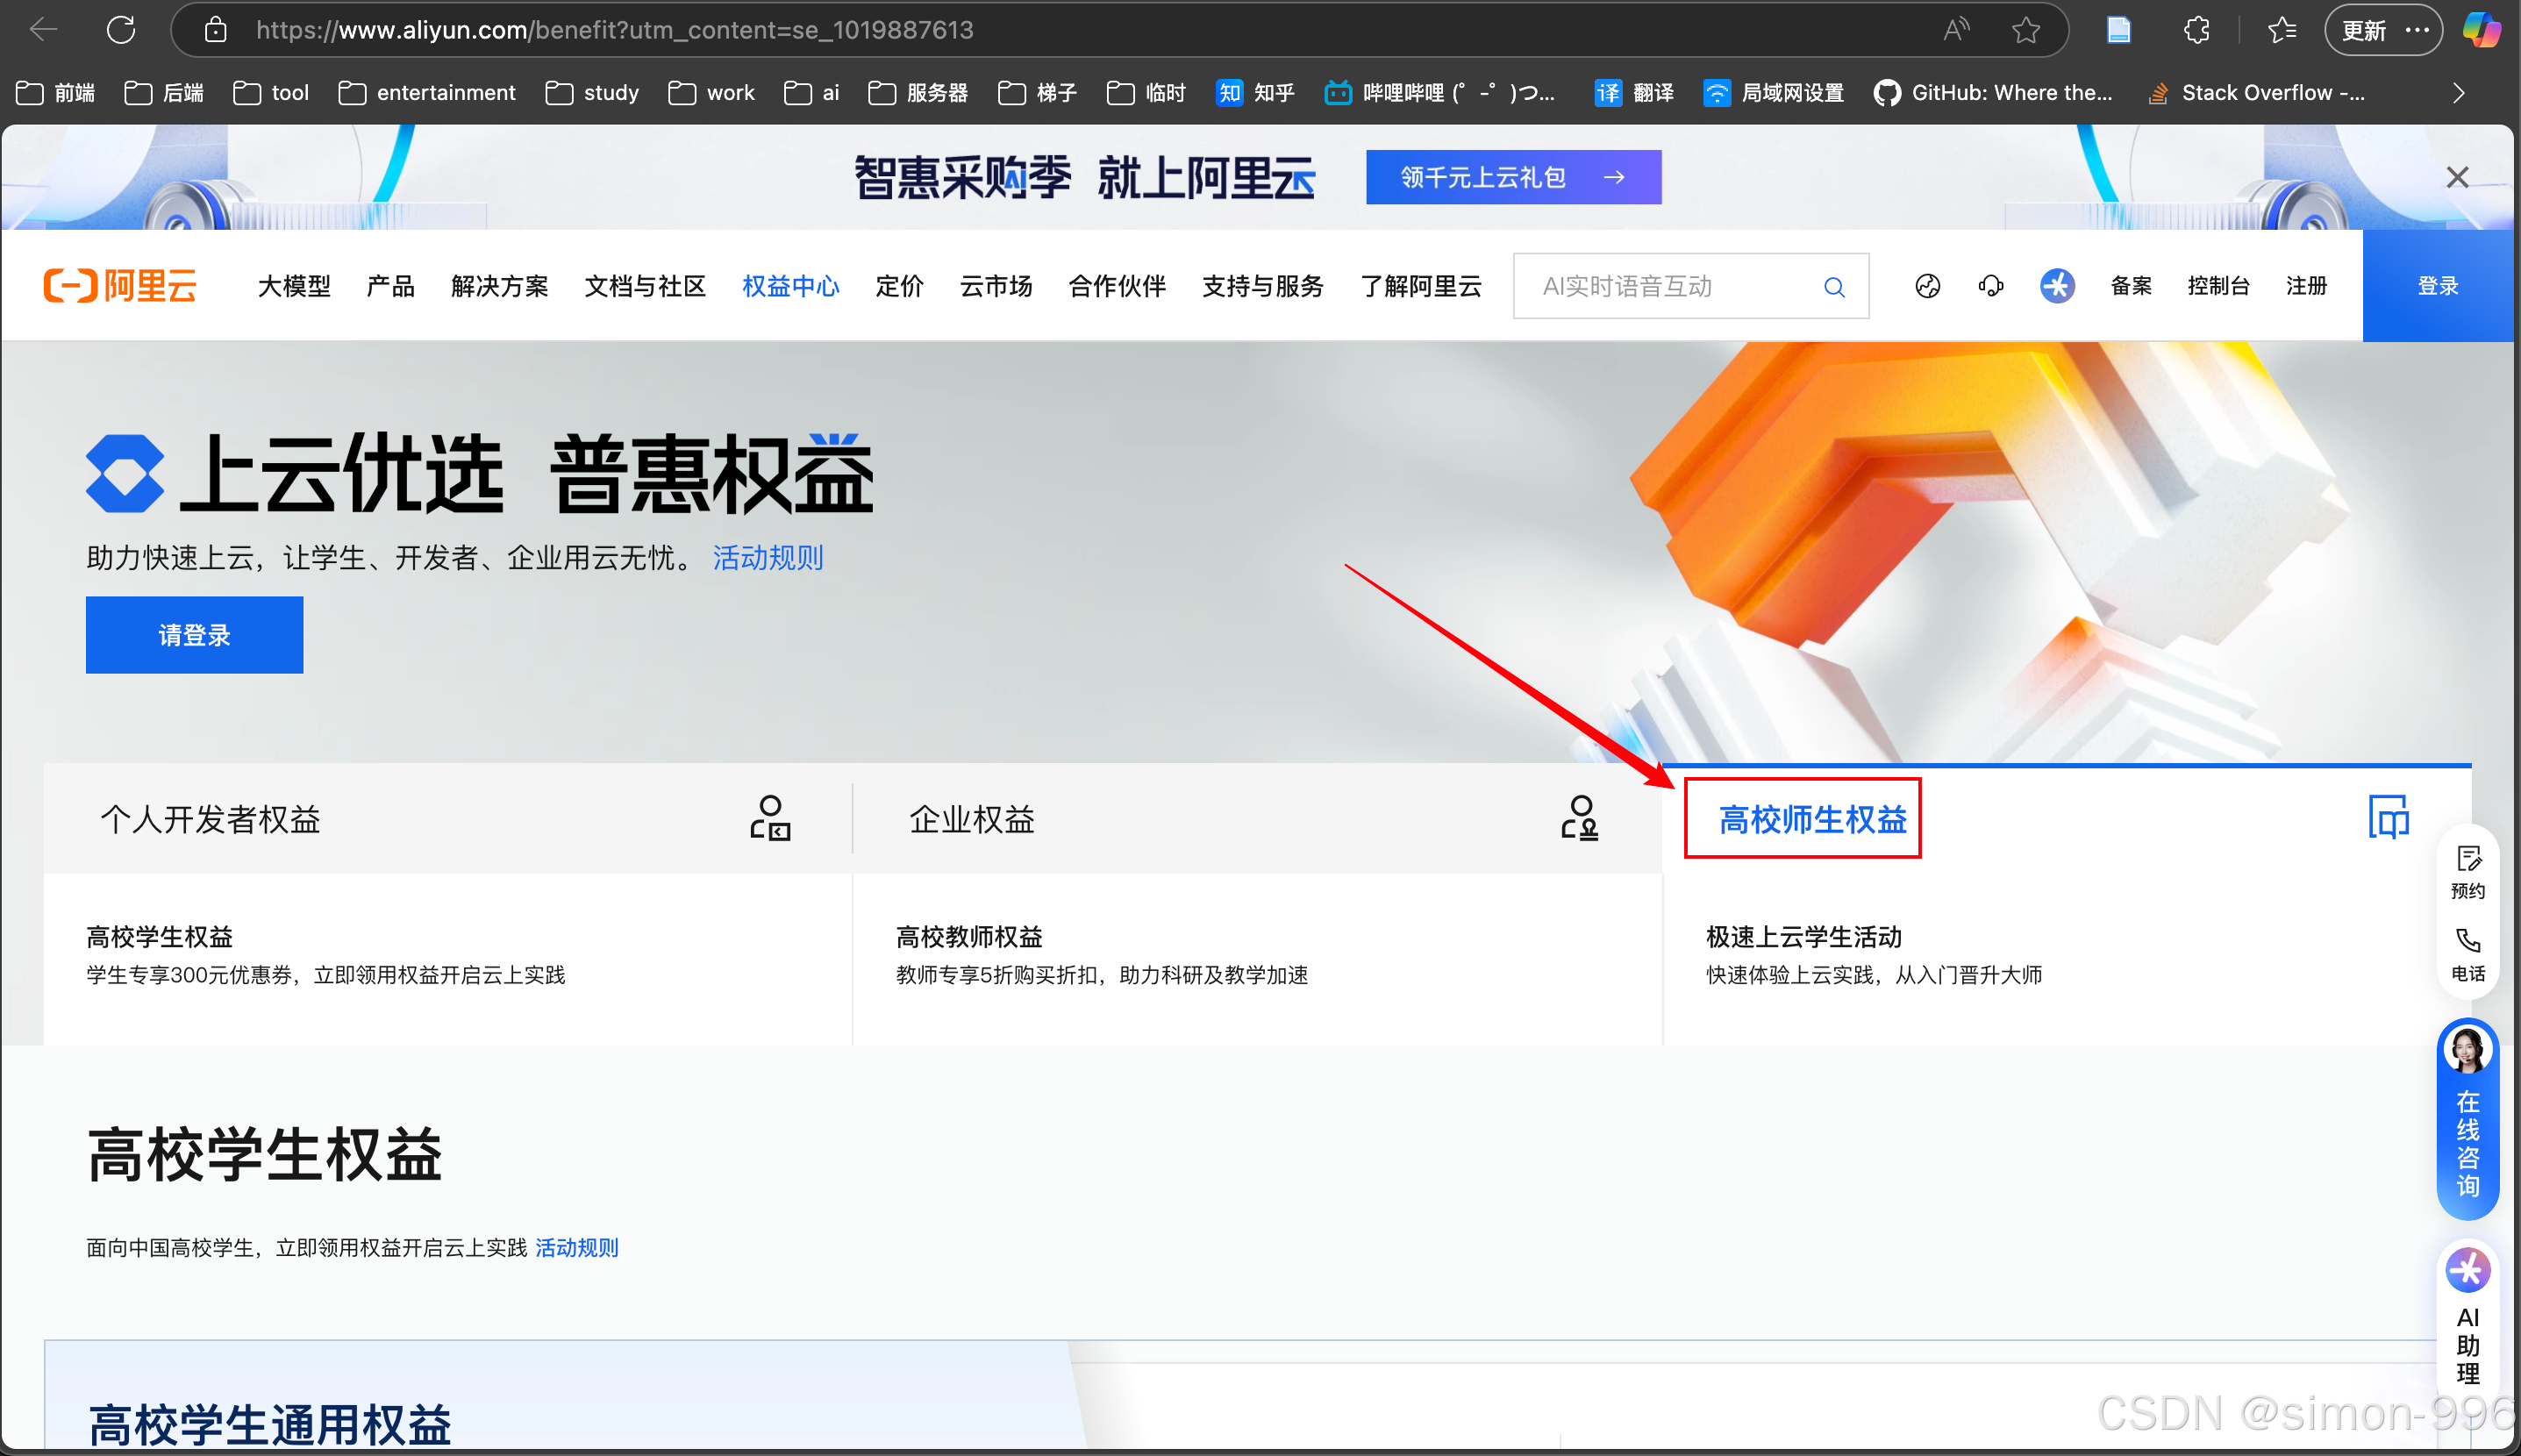Open the GitHub bookmark
Image resolution: width=2521 pixels, height=1456 pixels.
(1993, 93)
